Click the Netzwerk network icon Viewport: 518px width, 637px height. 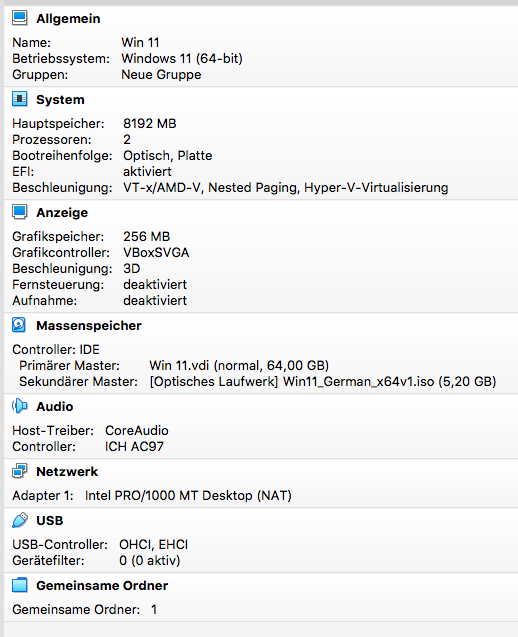[20, 471]
